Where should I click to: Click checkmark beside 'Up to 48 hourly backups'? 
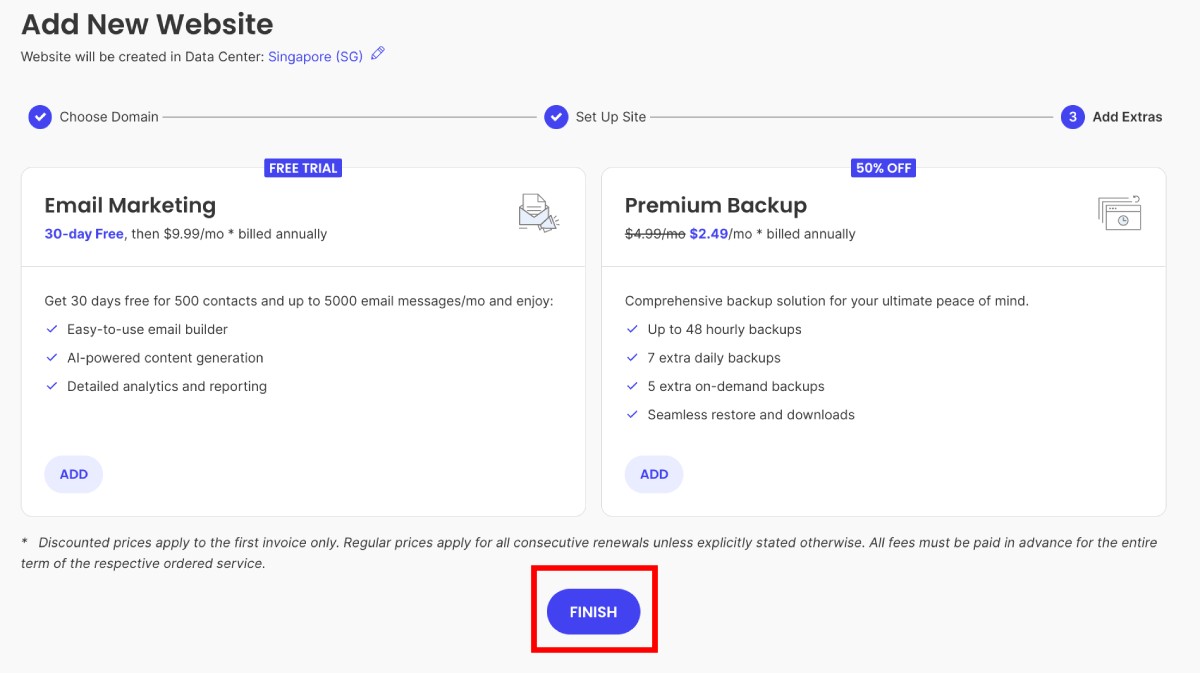point(632,329)
